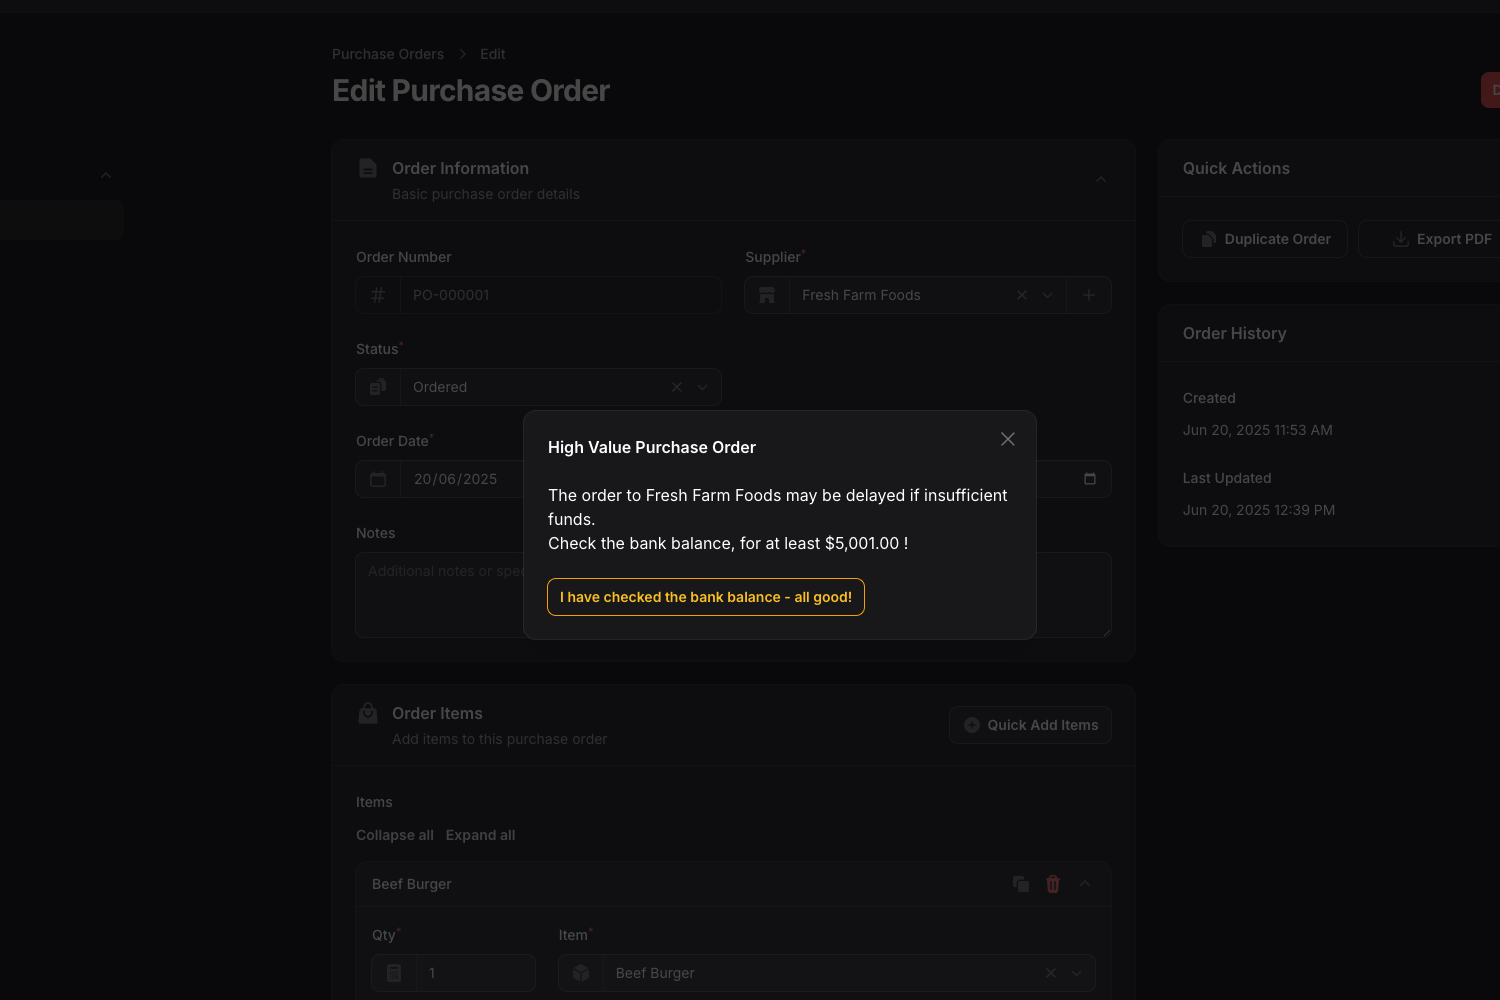Click the download icon on Export PDF
Viewport: 1500px width, 1000px height.
1399,239
